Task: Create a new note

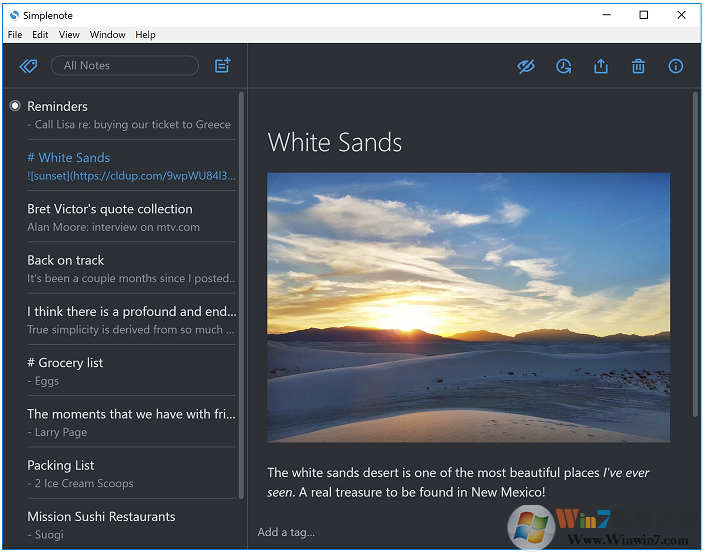Action: pos(222,66)
